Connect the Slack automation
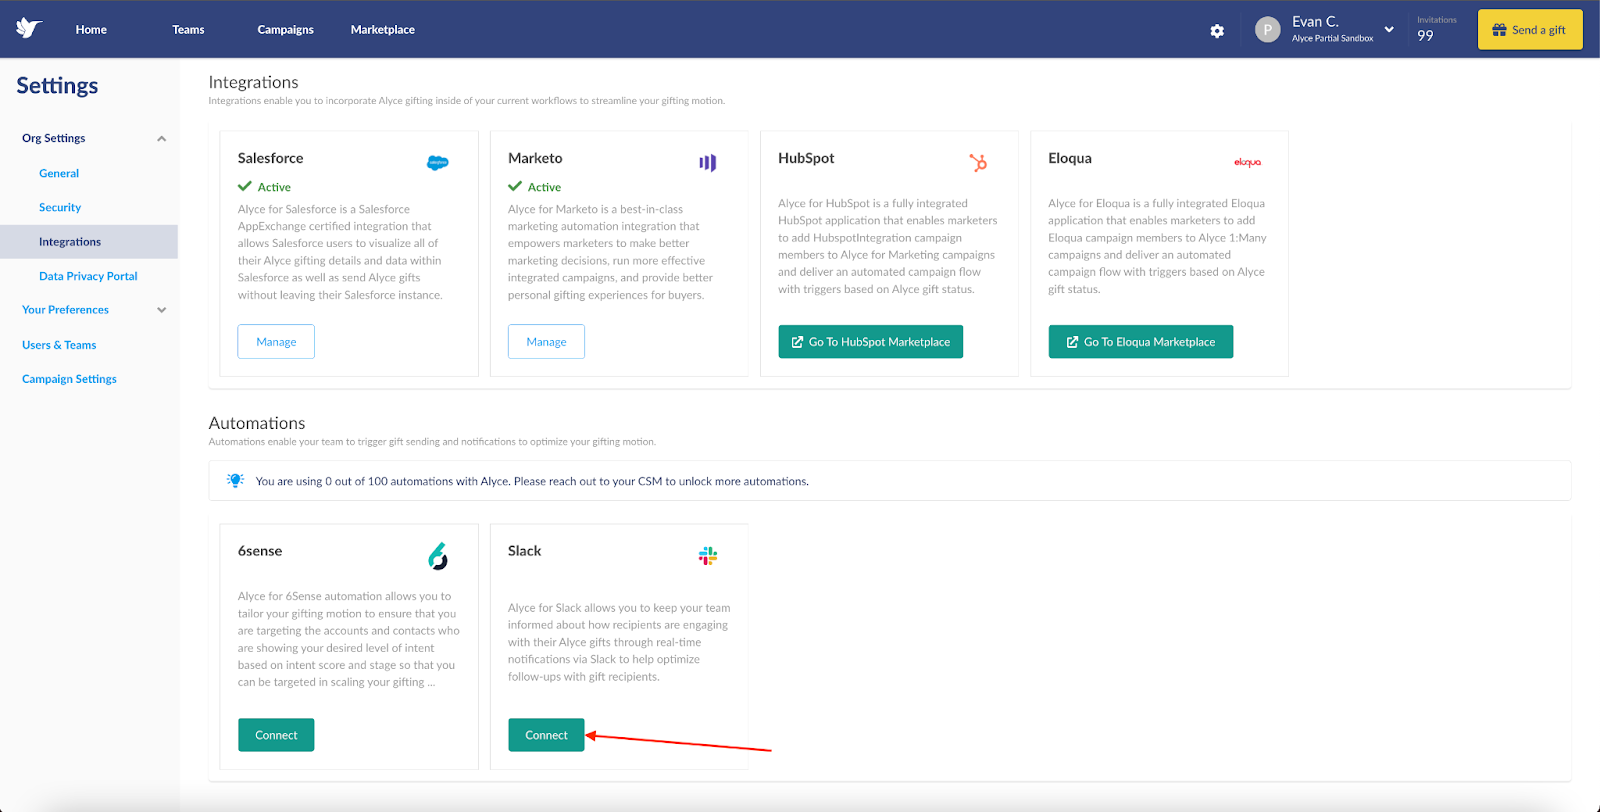1600x812 pixels. [x=546, y=735]
